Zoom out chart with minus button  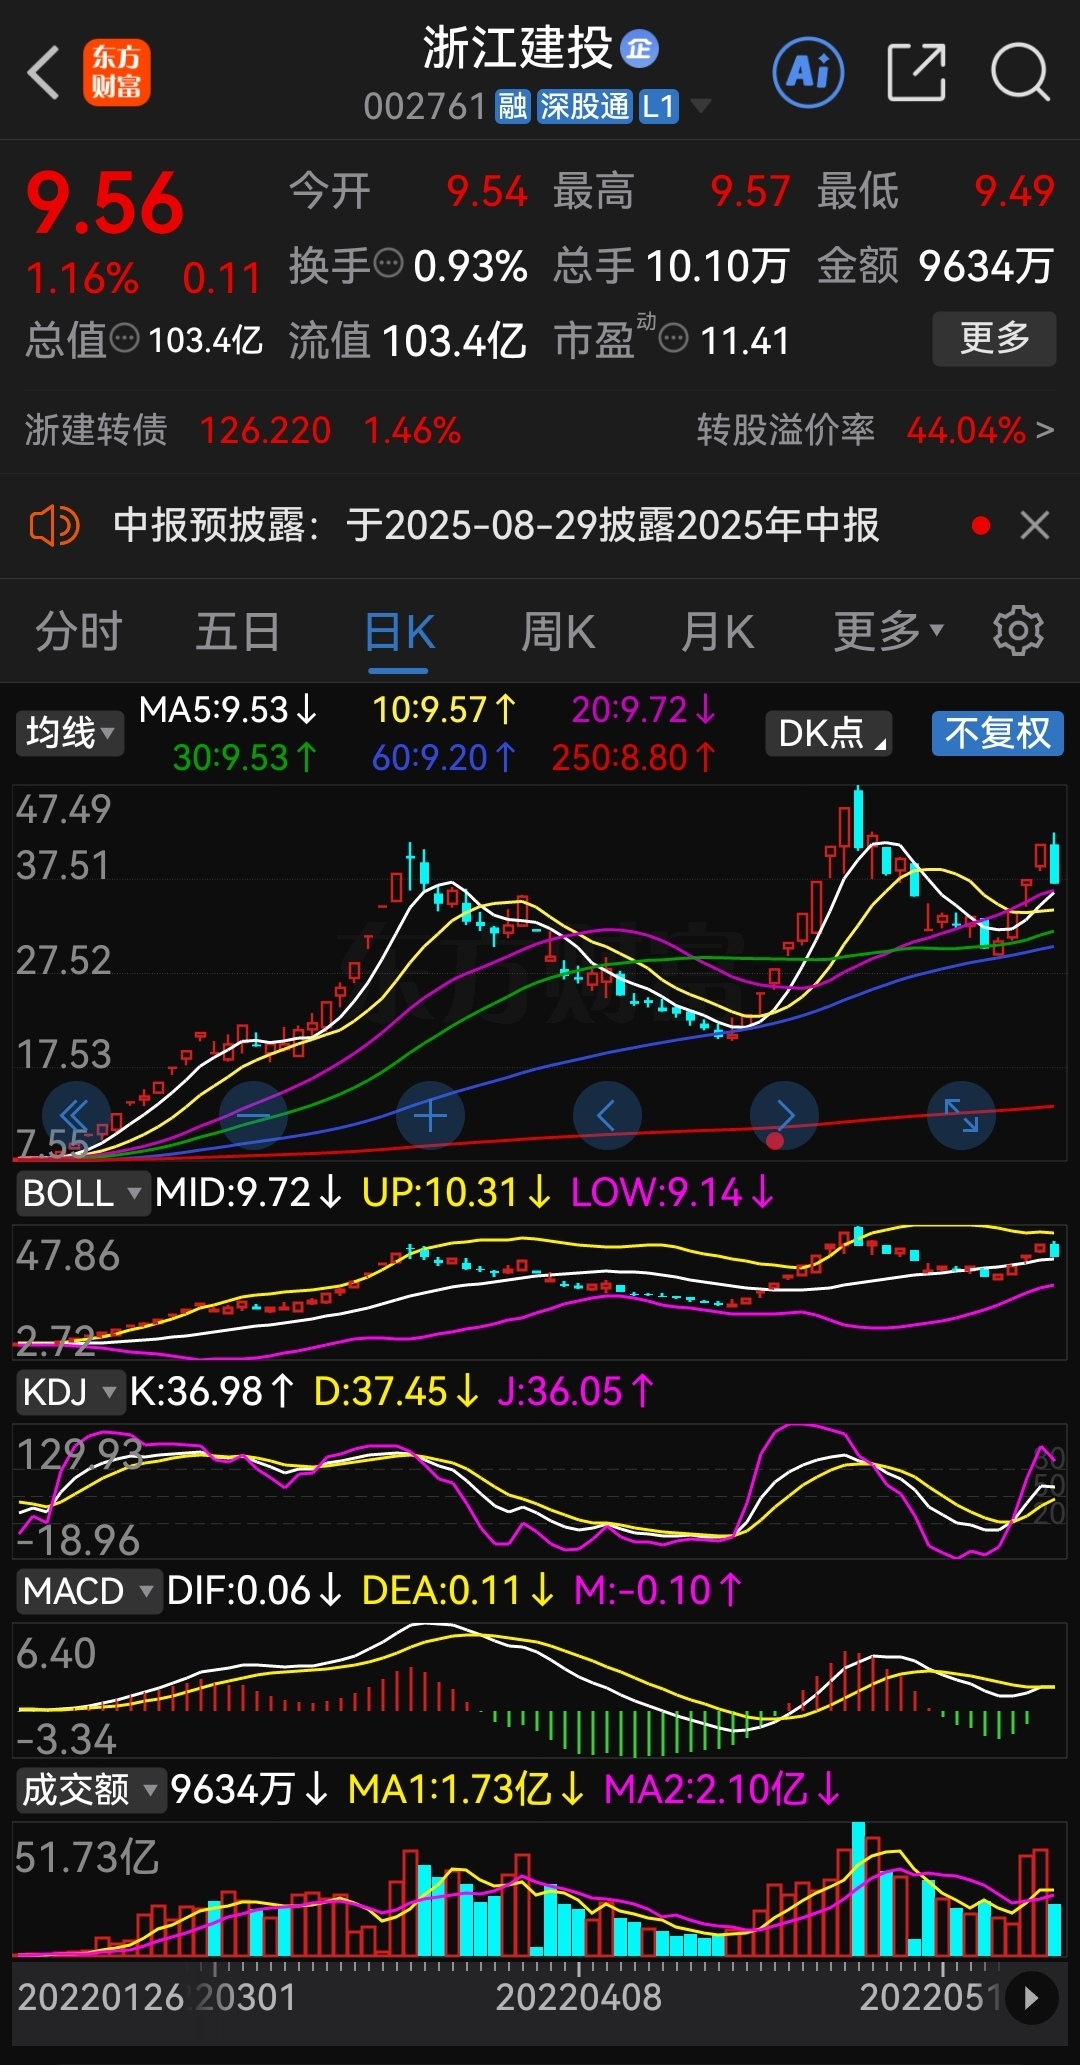click(253, 1115)
